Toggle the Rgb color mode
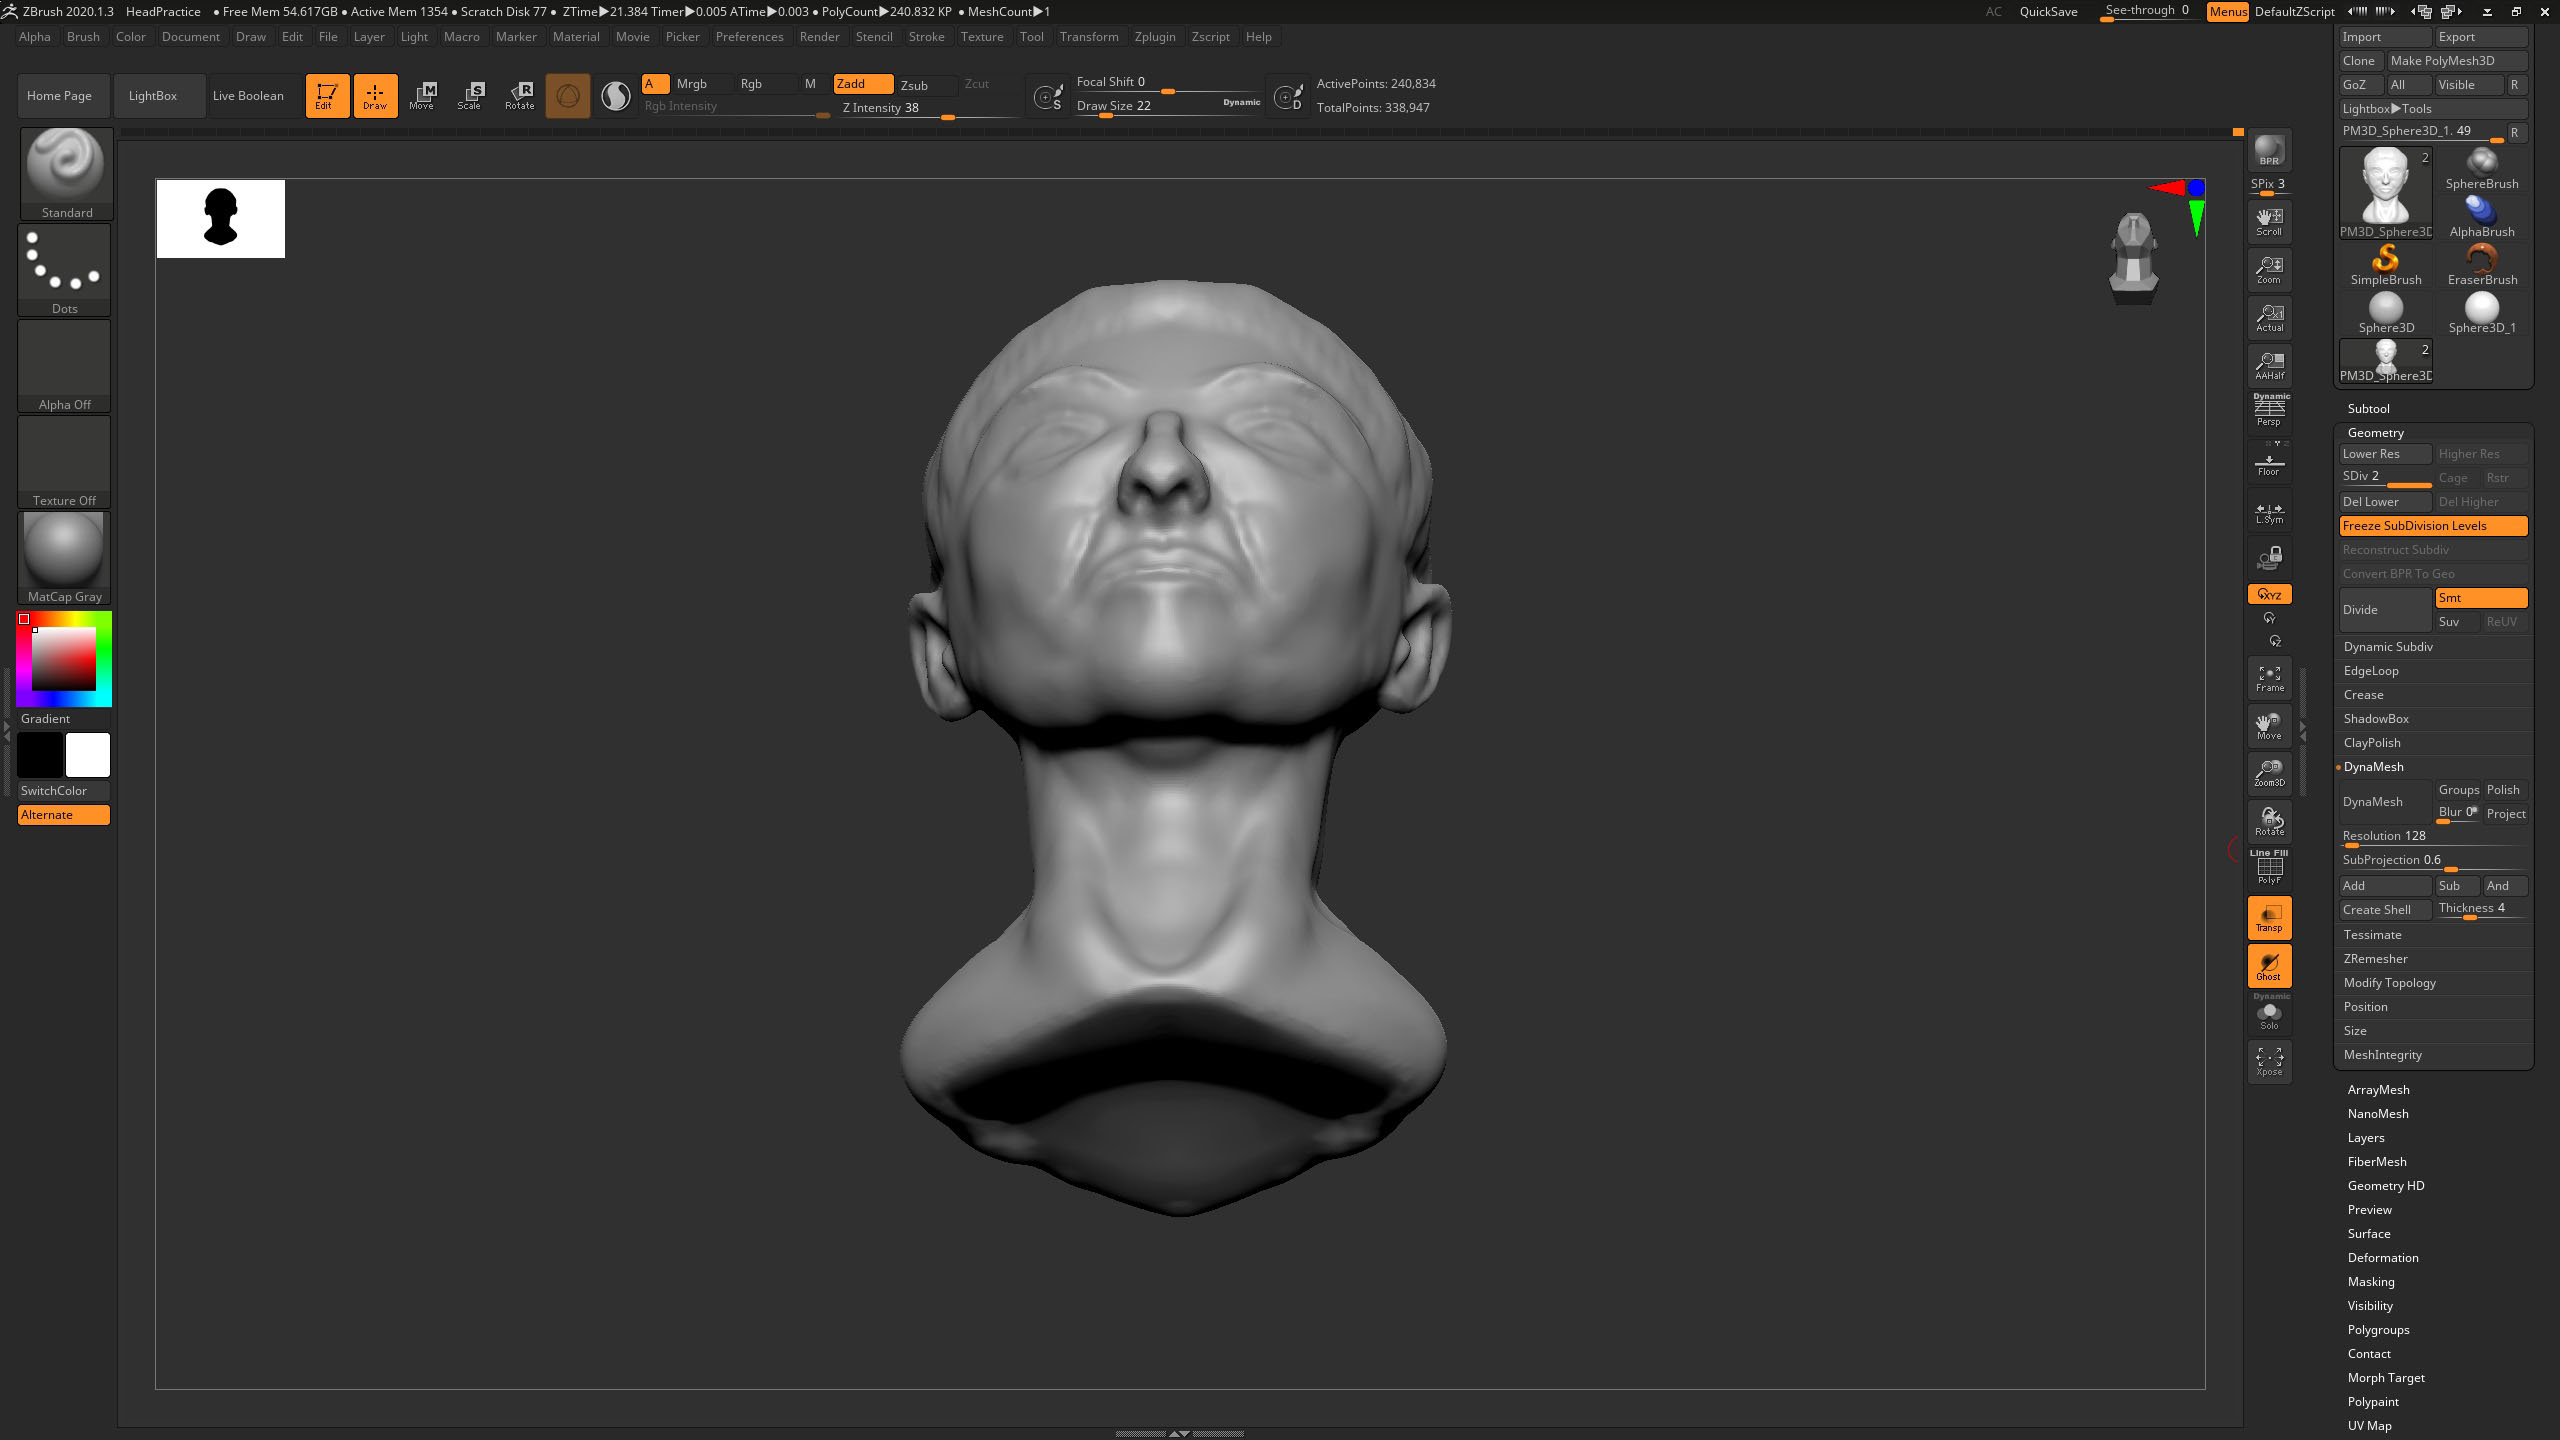2560x1440 pixels. 753,83
